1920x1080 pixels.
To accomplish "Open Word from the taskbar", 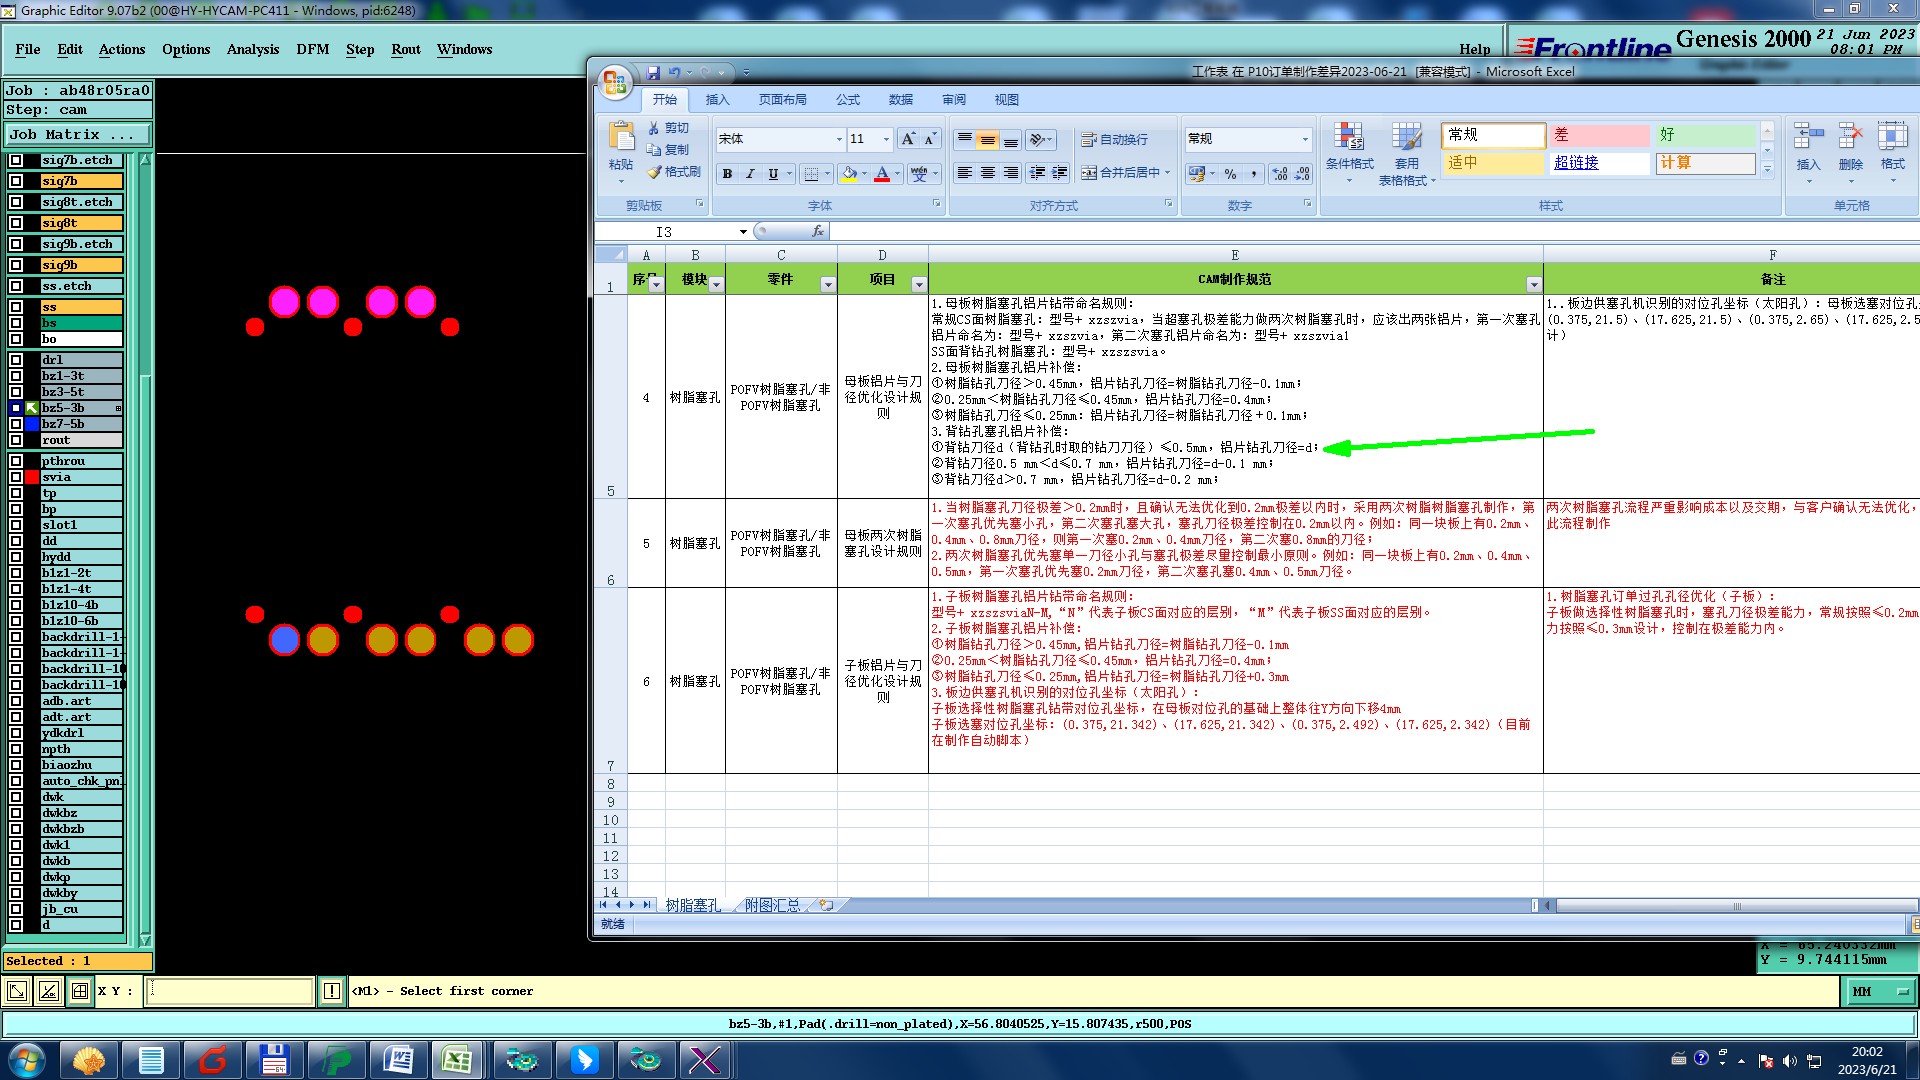I will [x=398, y=1060].
